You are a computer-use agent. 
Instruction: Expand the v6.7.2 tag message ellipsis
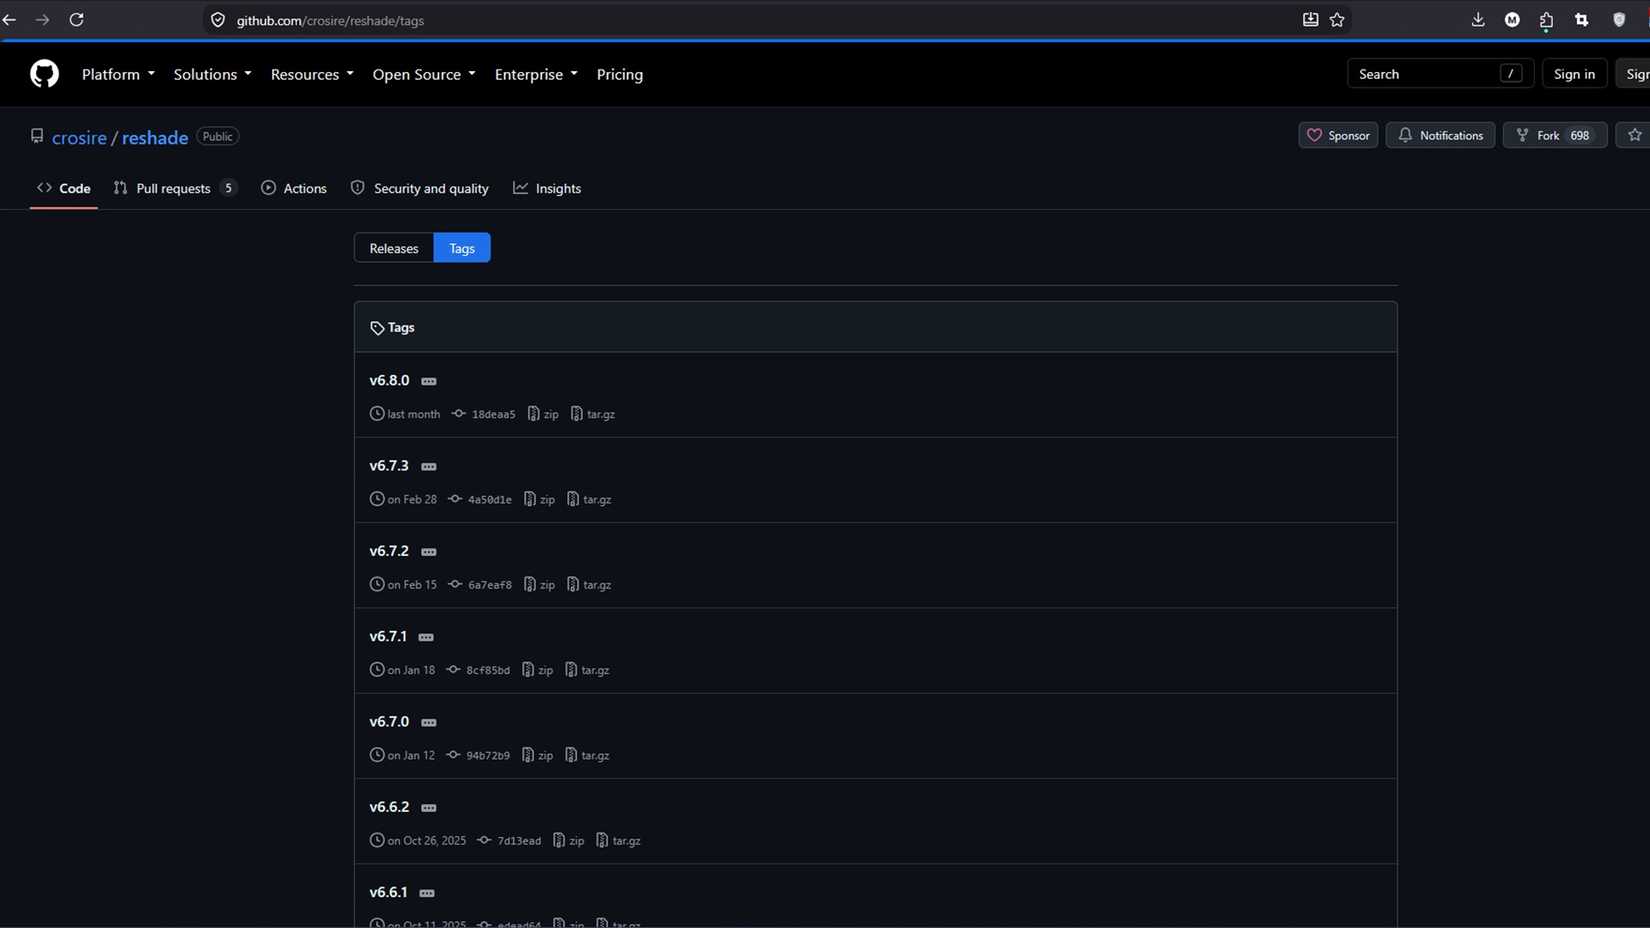pos(429,552)
